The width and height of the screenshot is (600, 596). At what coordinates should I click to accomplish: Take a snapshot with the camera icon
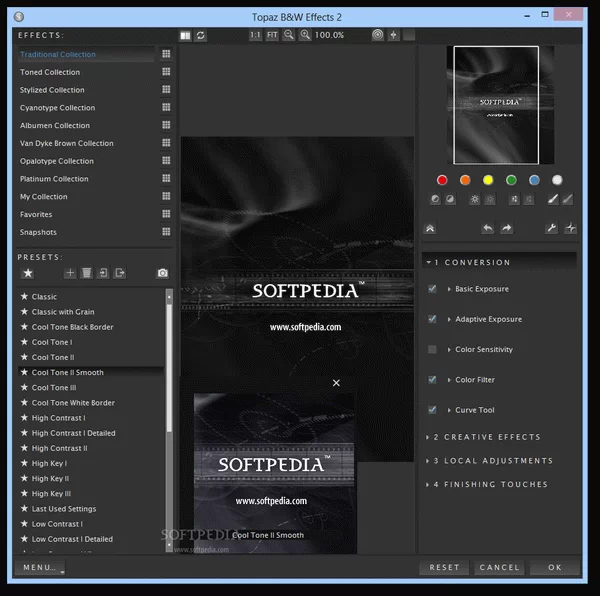coord(163,273)
